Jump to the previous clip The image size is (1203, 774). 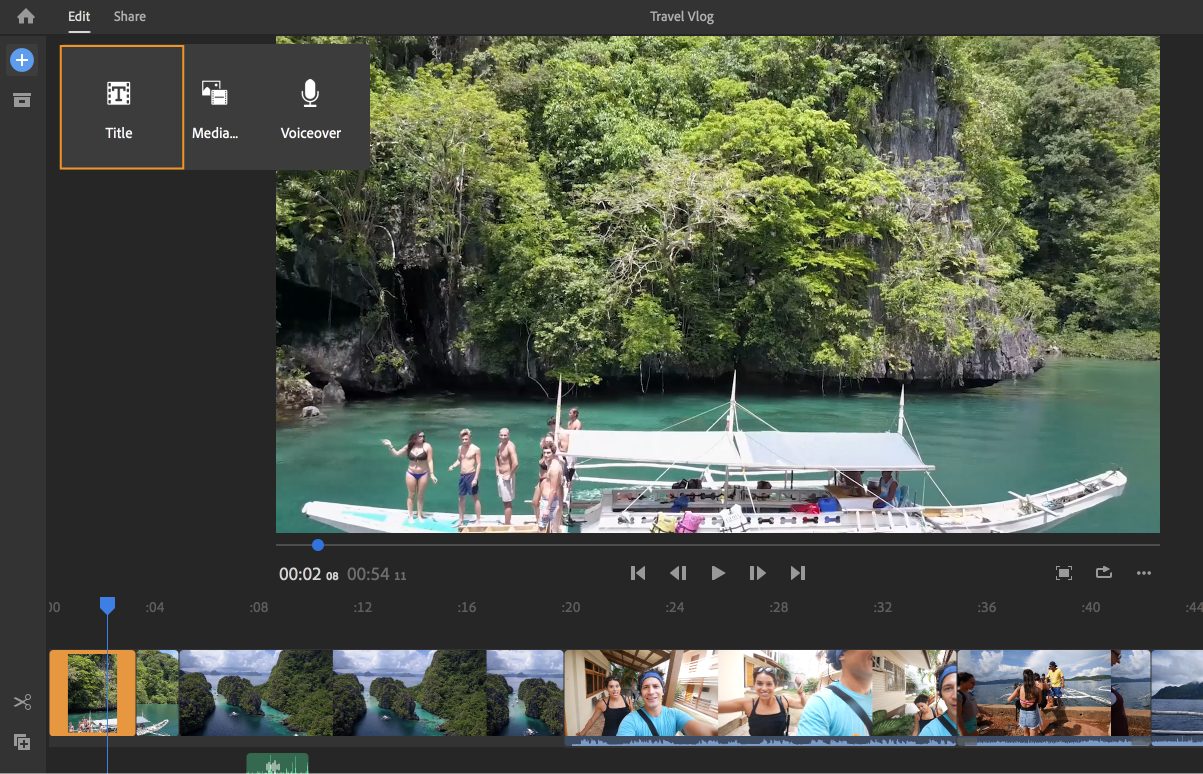tap(638, 573)
